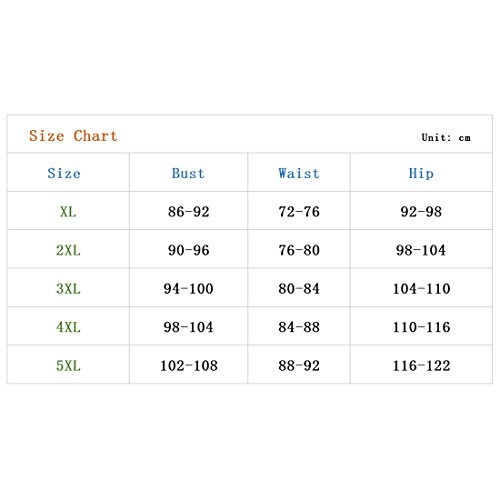Select the XL bust value 86-92
This screenshot has height=500, width=500.
[x=189, y=212]
